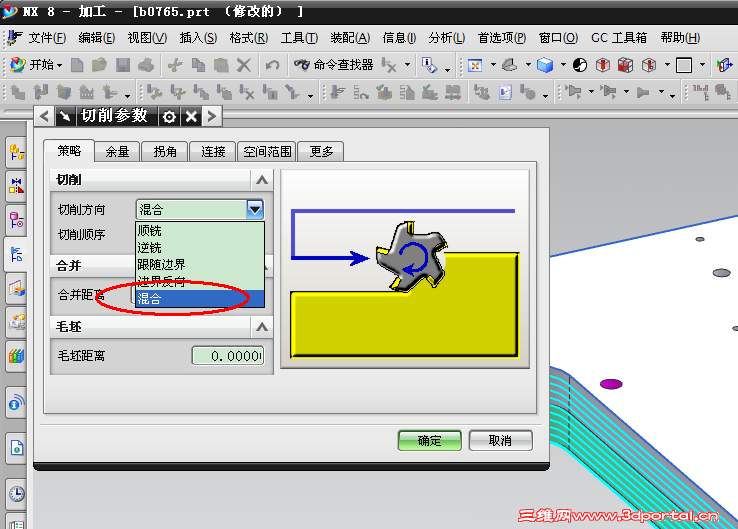The height and width of the screenshot is (529, 738).
Task: Switch to the 更多 tab
Action: (x=321, y=152)
